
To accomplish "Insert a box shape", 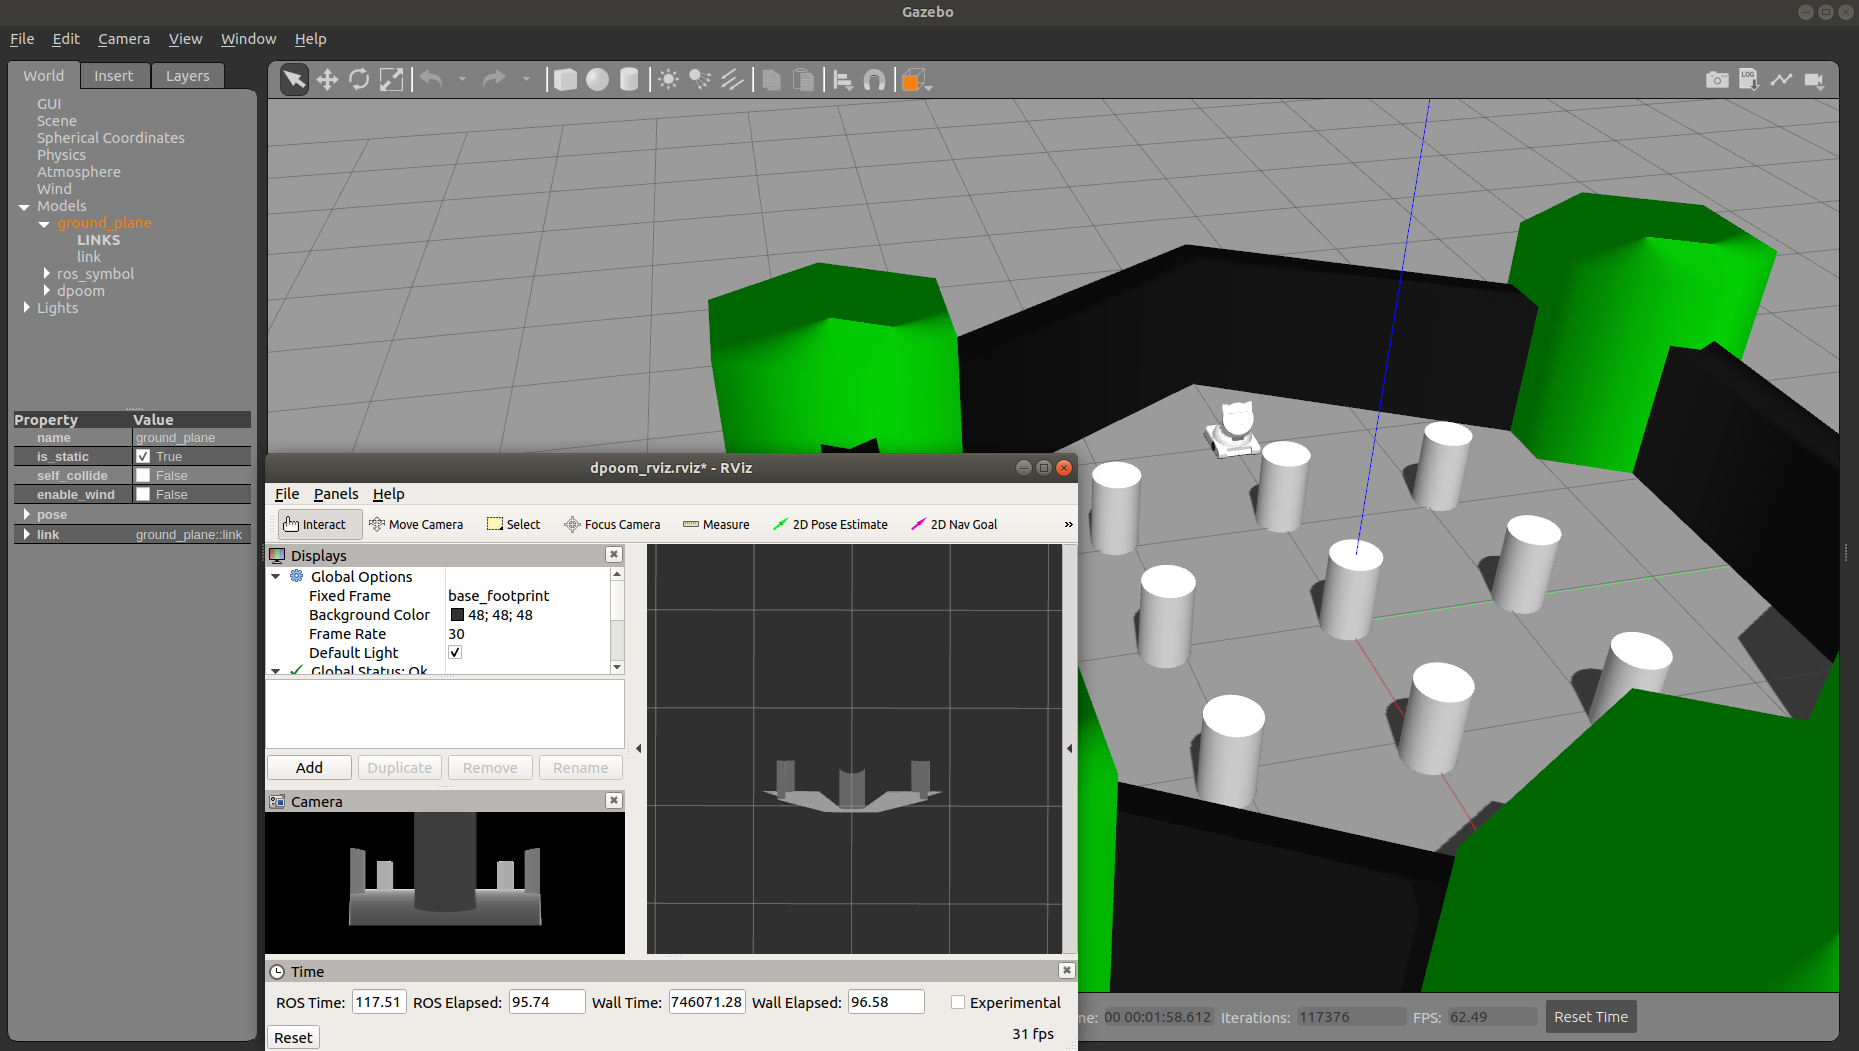I will click(565, 80).
